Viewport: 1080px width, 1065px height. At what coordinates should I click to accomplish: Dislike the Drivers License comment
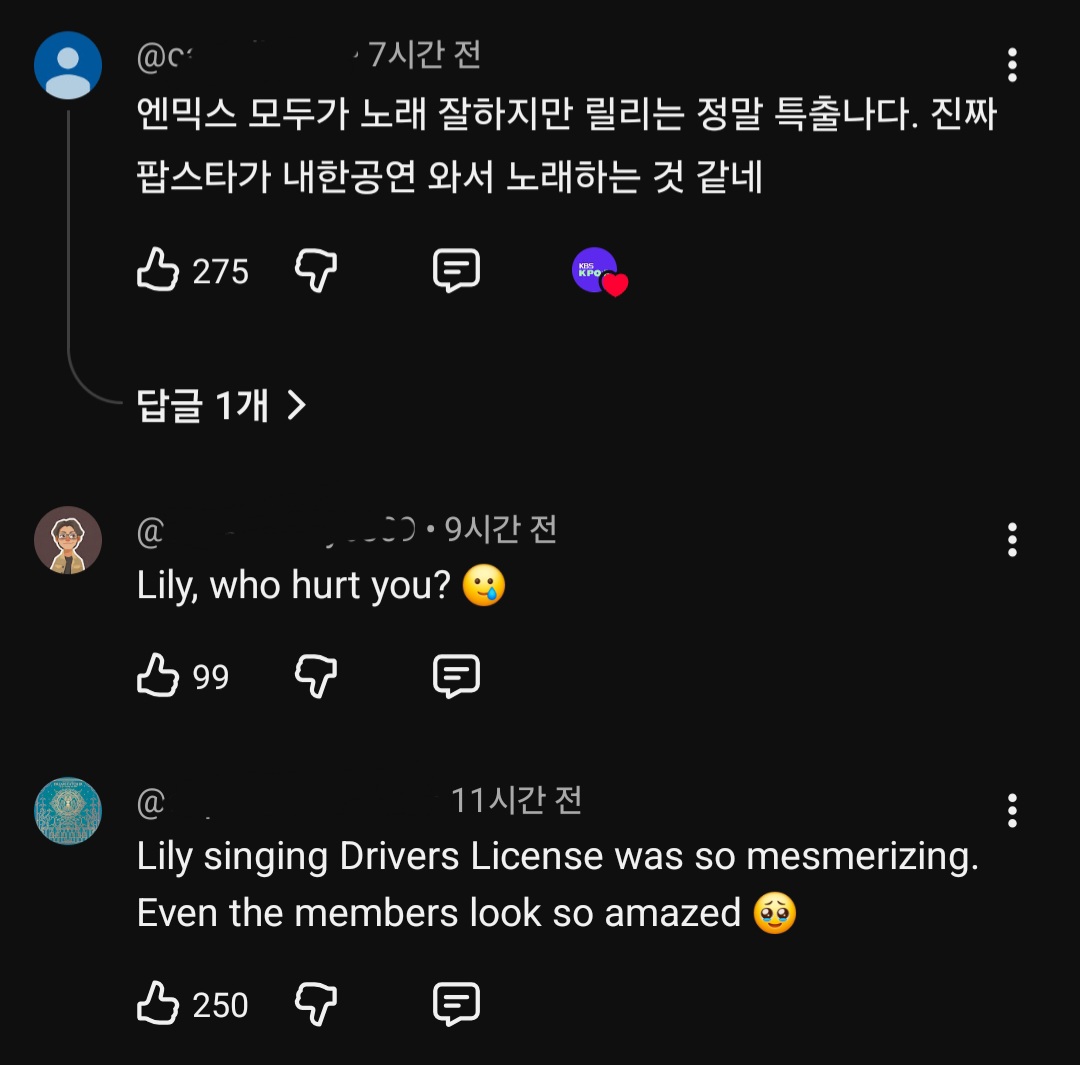point(316,1004)
